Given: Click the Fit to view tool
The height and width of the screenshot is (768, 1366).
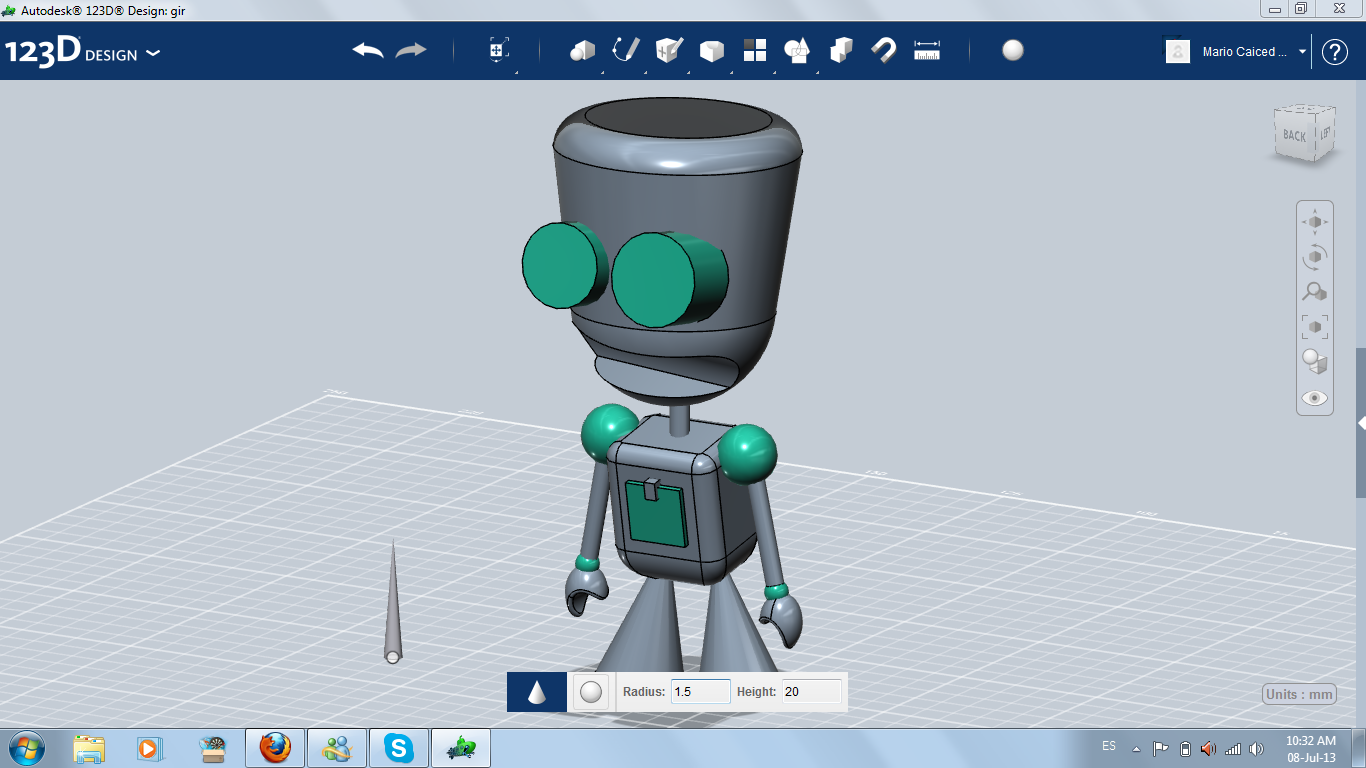Looking at the screenshot, I should click(1315, 326).
